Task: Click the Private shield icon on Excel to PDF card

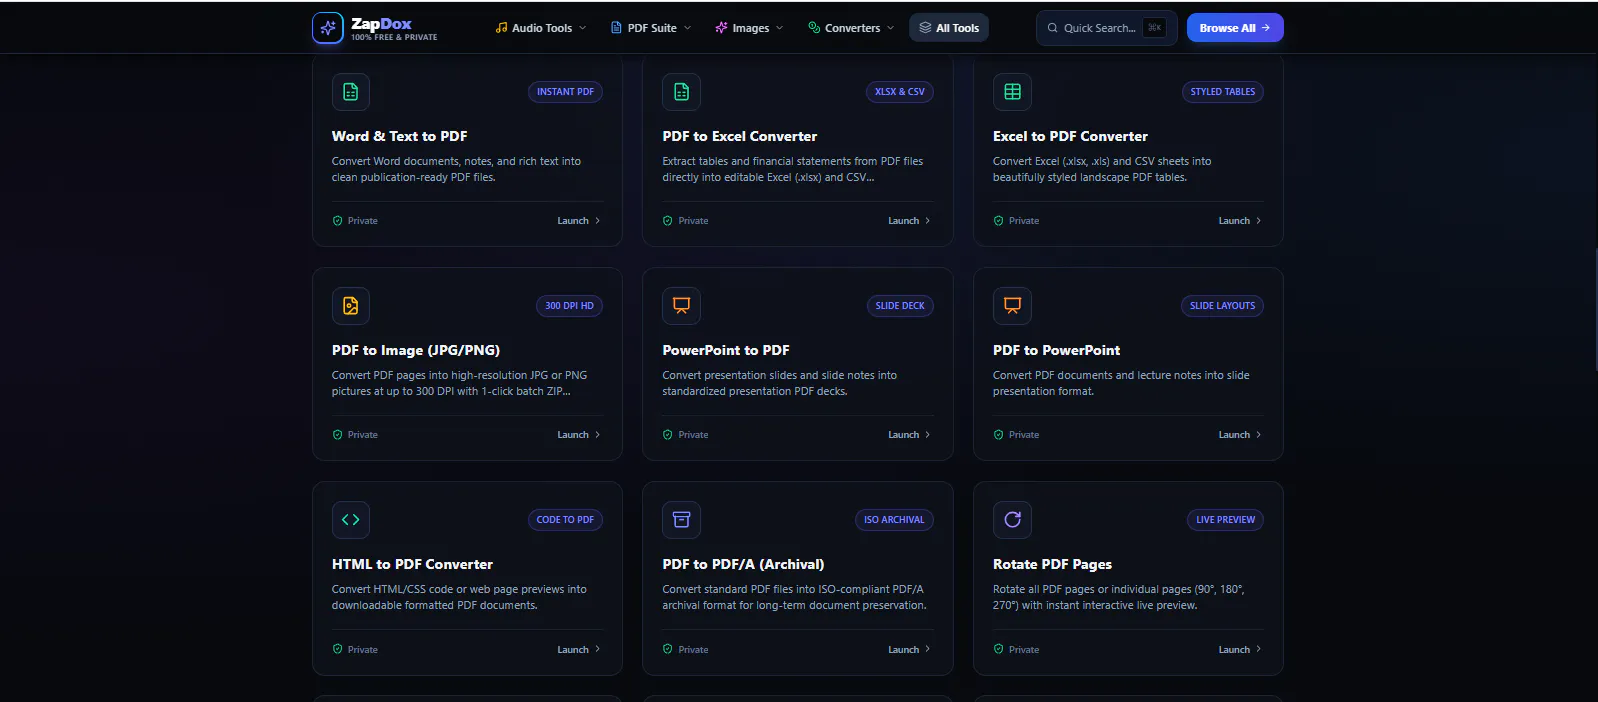Action: (x=998, y=221)
